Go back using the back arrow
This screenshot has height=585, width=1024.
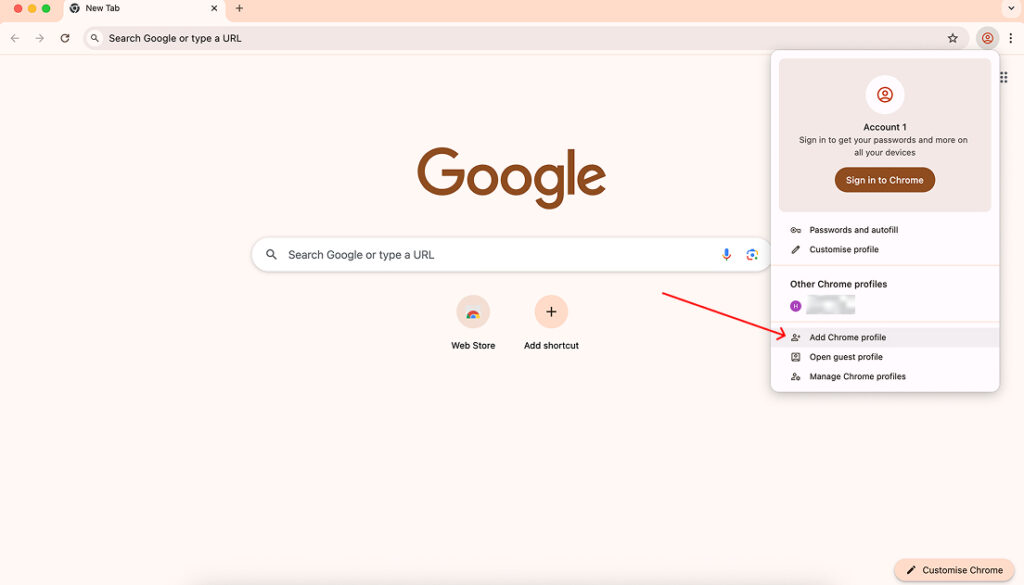coord(15,38)
